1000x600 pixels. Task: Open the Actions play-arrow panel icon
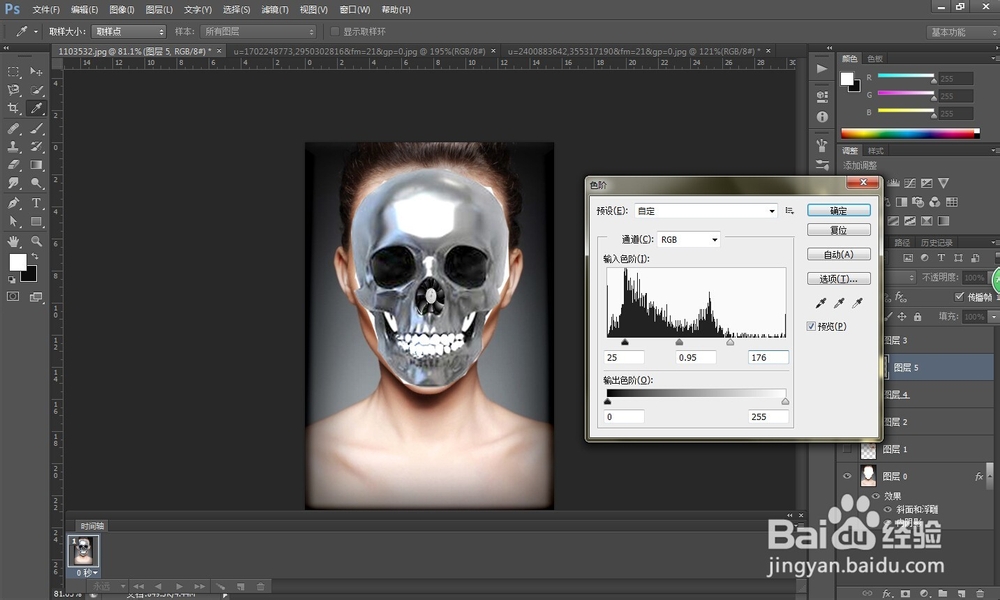822,69
